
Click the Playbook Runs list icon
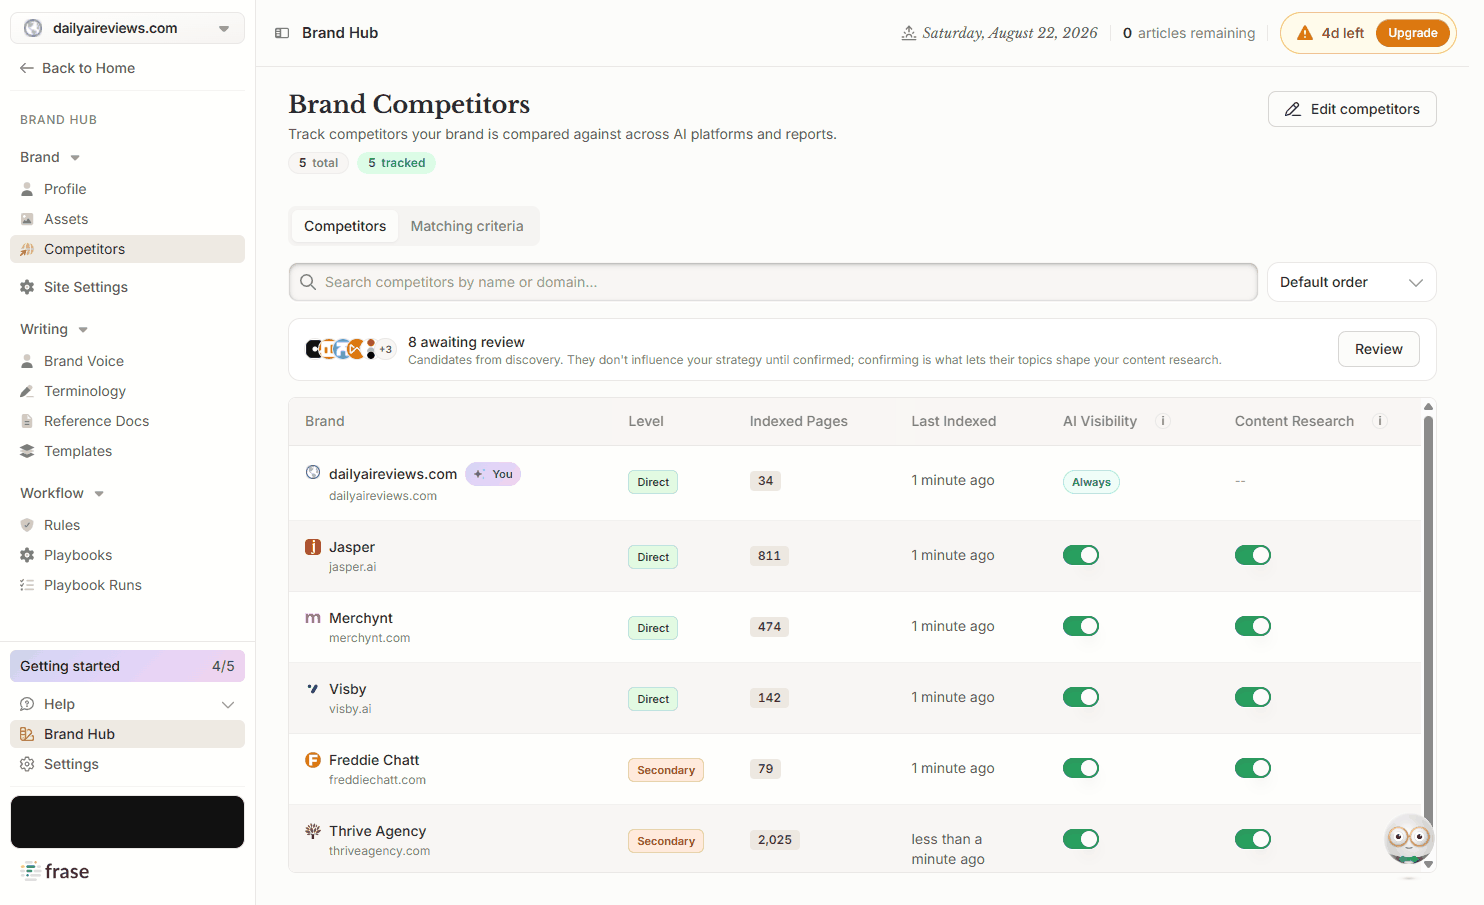point(27,585)
